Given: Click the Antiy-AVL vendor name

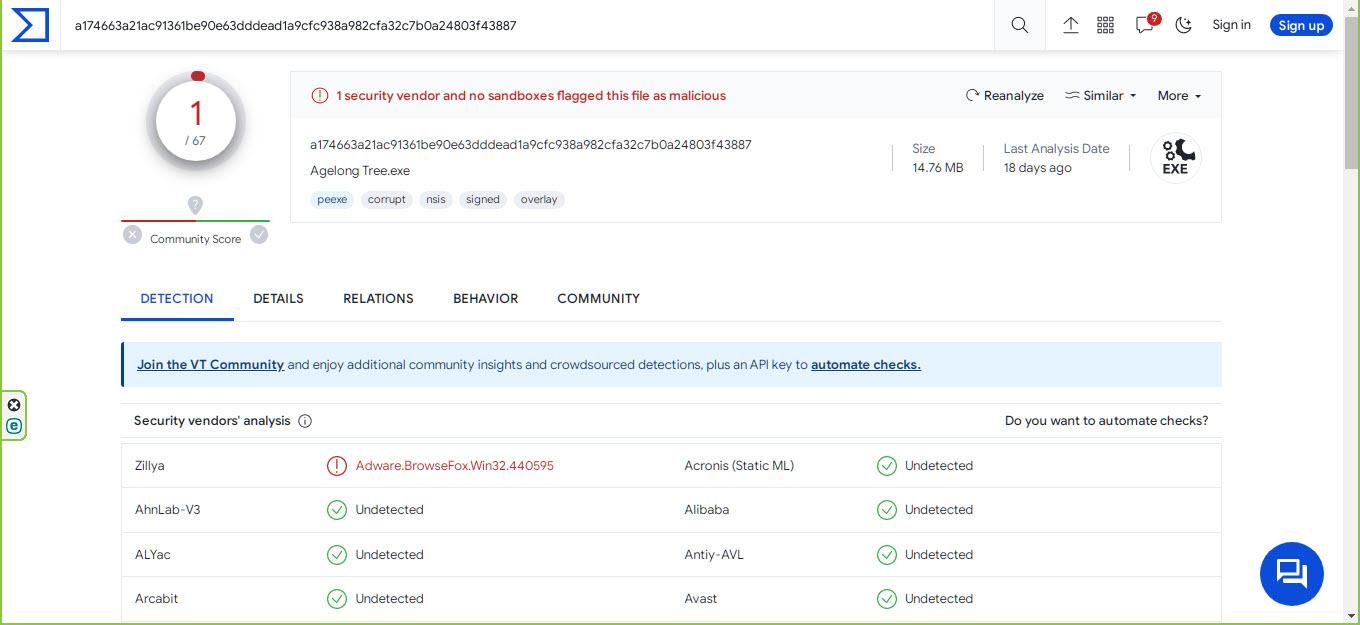Looking at the screenshot, I should click(714, 555).
